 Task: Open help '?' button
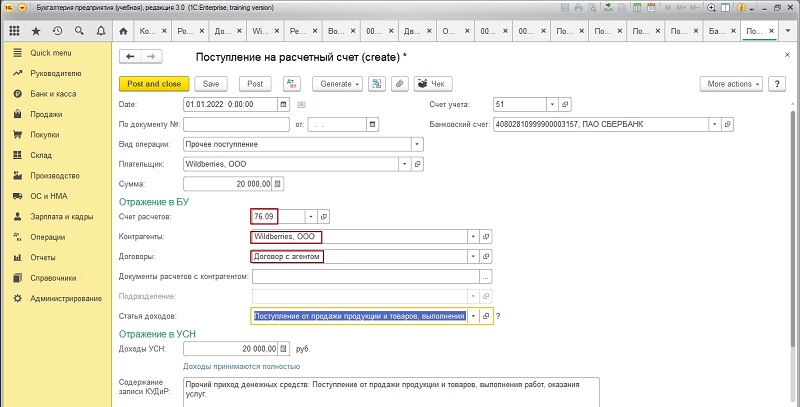pyautogui.click(x=777, y=84)
